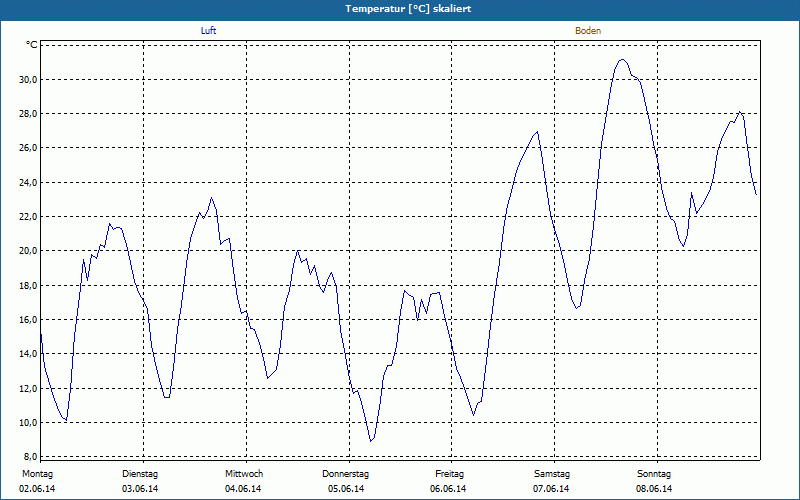Click the °C unit label on axis
800x500 pixels.
point(32,45)
